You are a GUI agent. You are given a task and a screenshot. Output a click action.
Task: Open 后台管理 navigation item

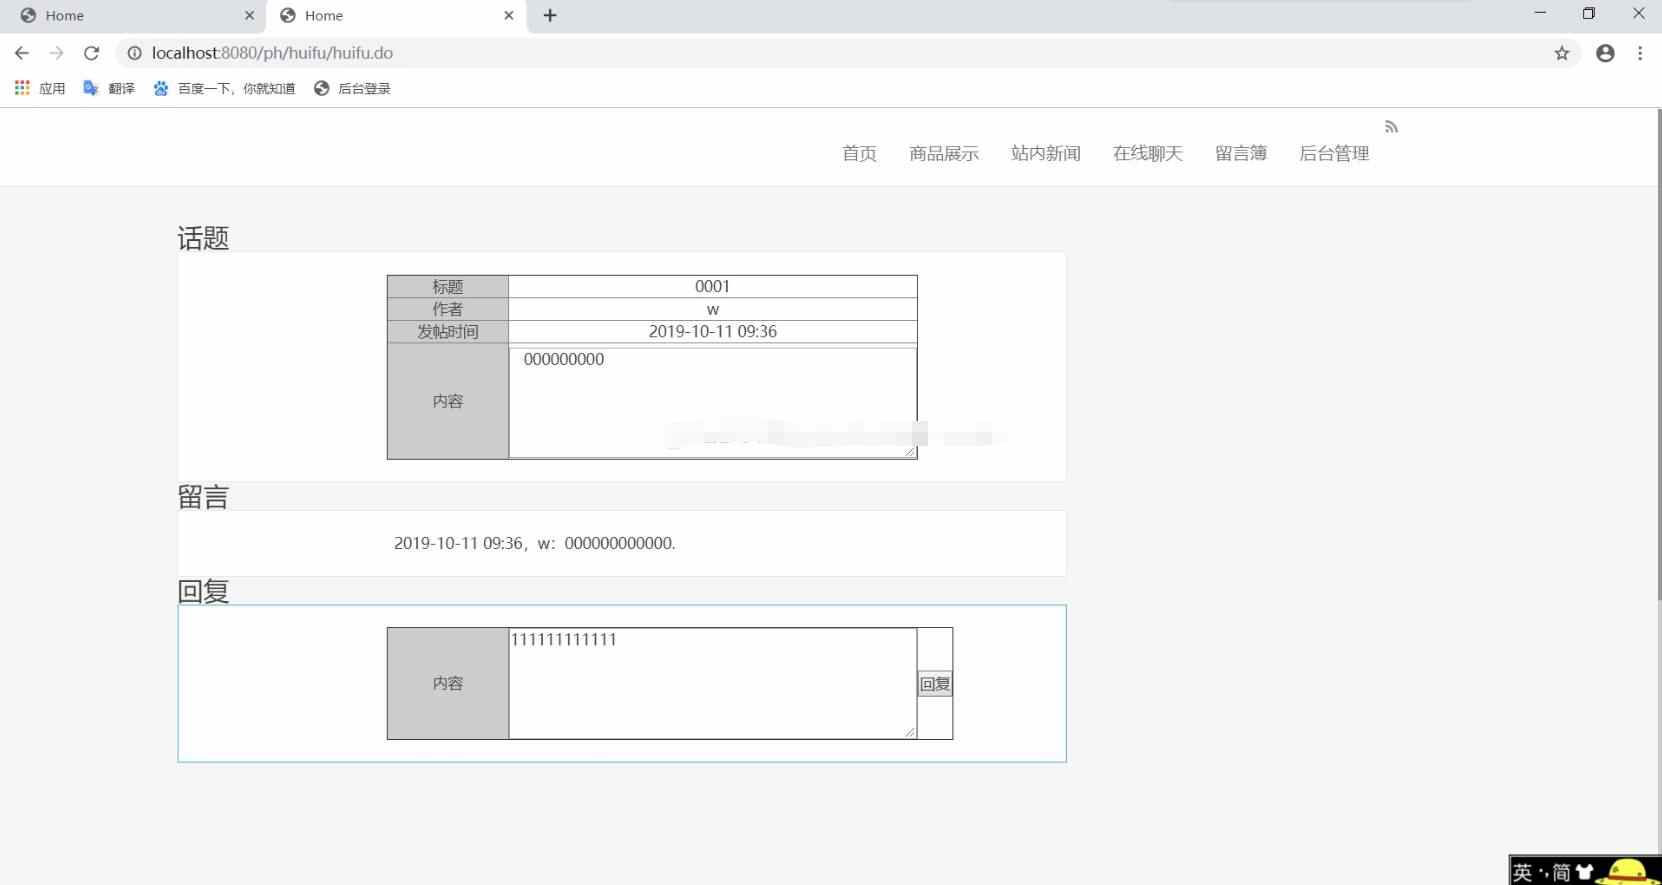click(x=1334, y=153)
